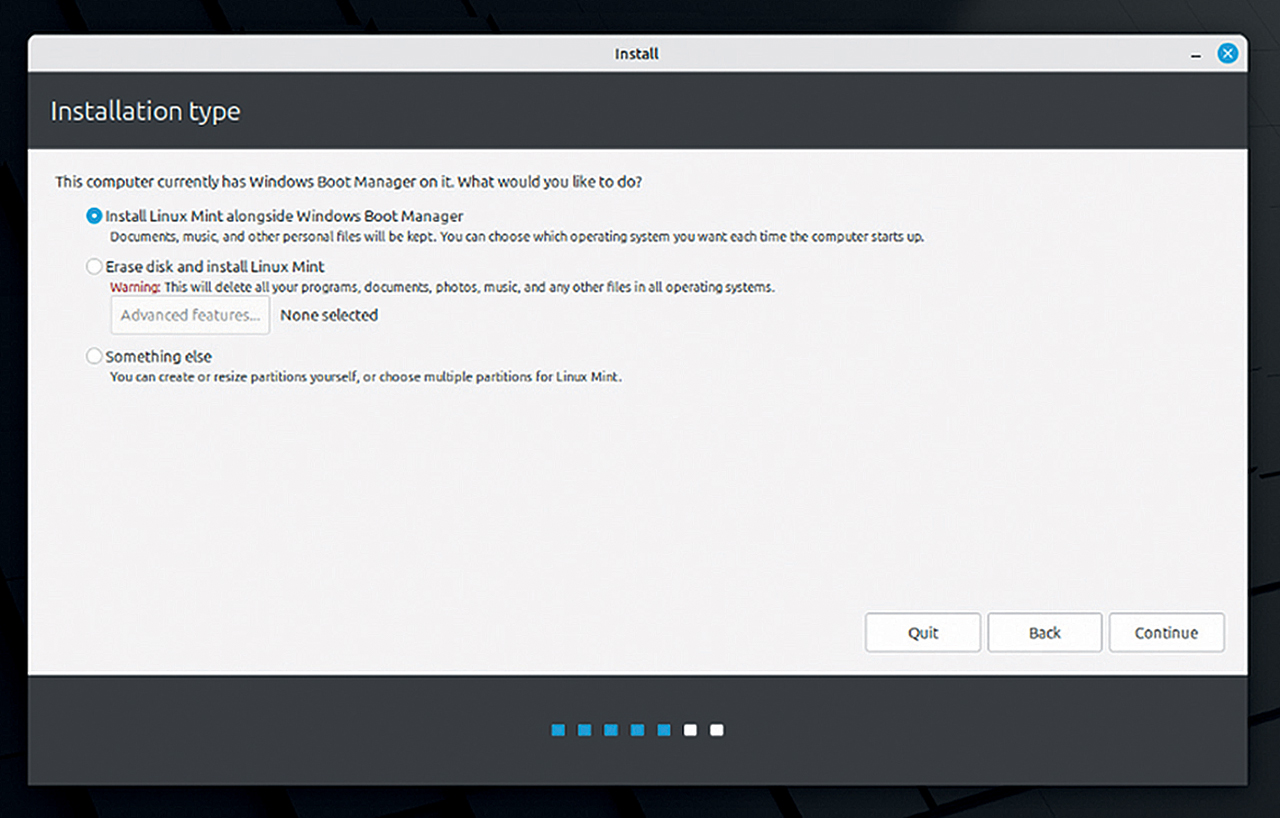Click the None selected status label

pyautogui.click(x=329, y=315)
